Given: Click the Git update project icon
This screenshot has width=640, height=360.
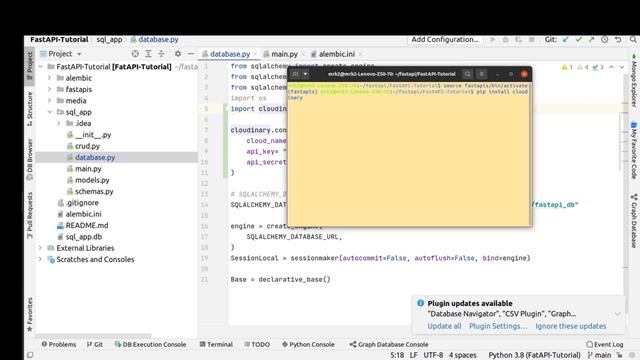Looking at the screenshot, I should coord(565,40).
